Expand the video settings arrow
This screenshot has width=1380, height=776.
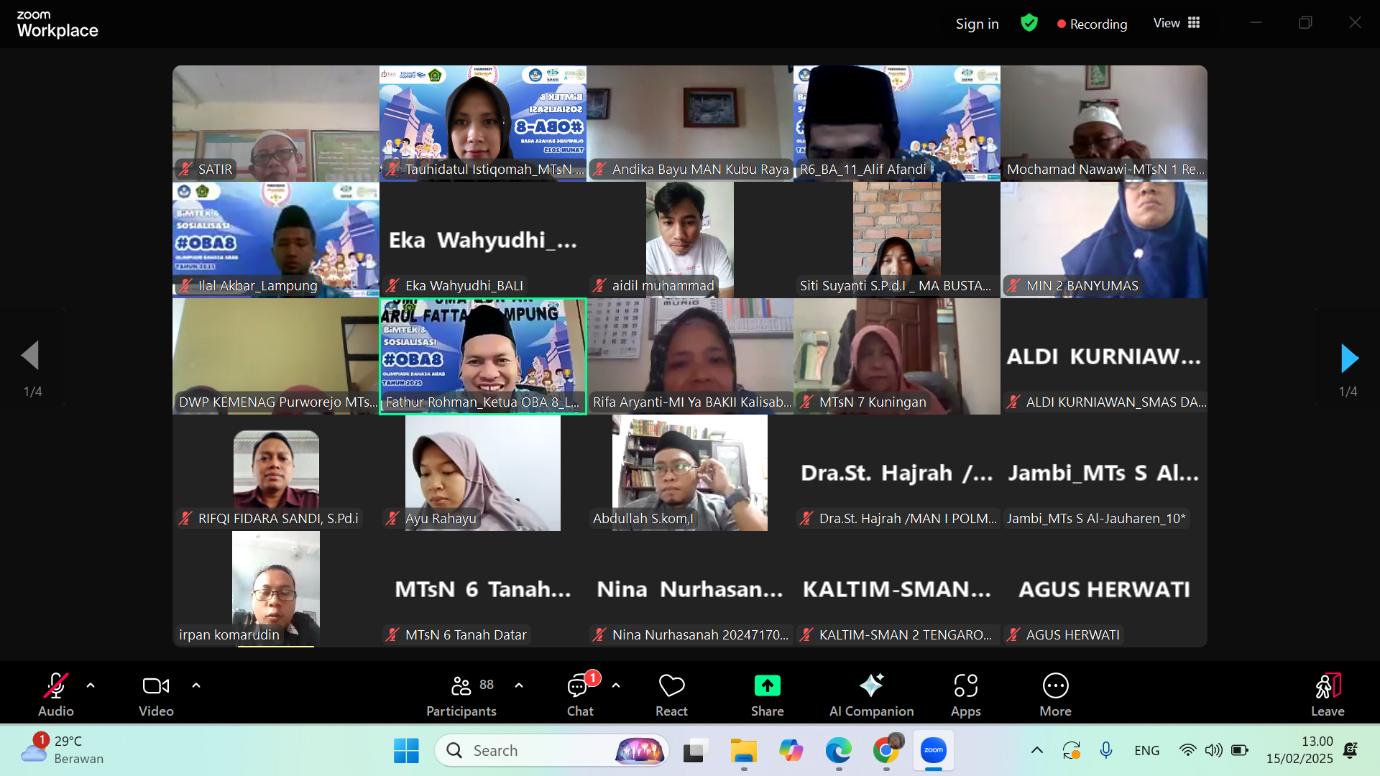click(x=196, y=685)
